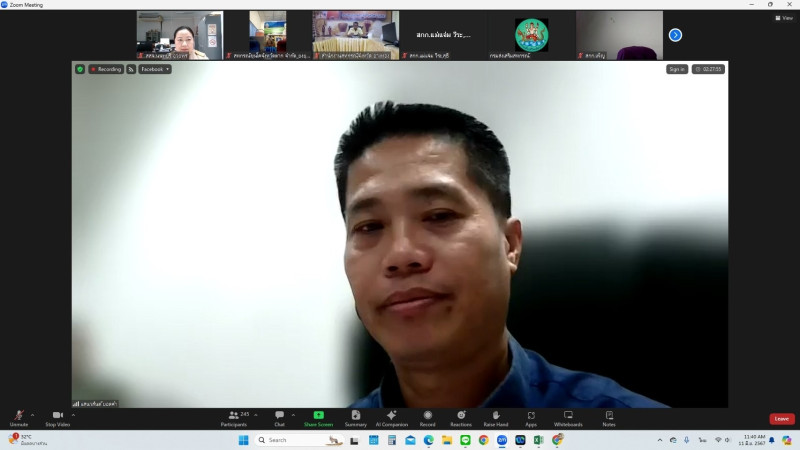This screenshot has width=800, height=450.
Task: Open Whiteboards
Action: click(568, 416)
